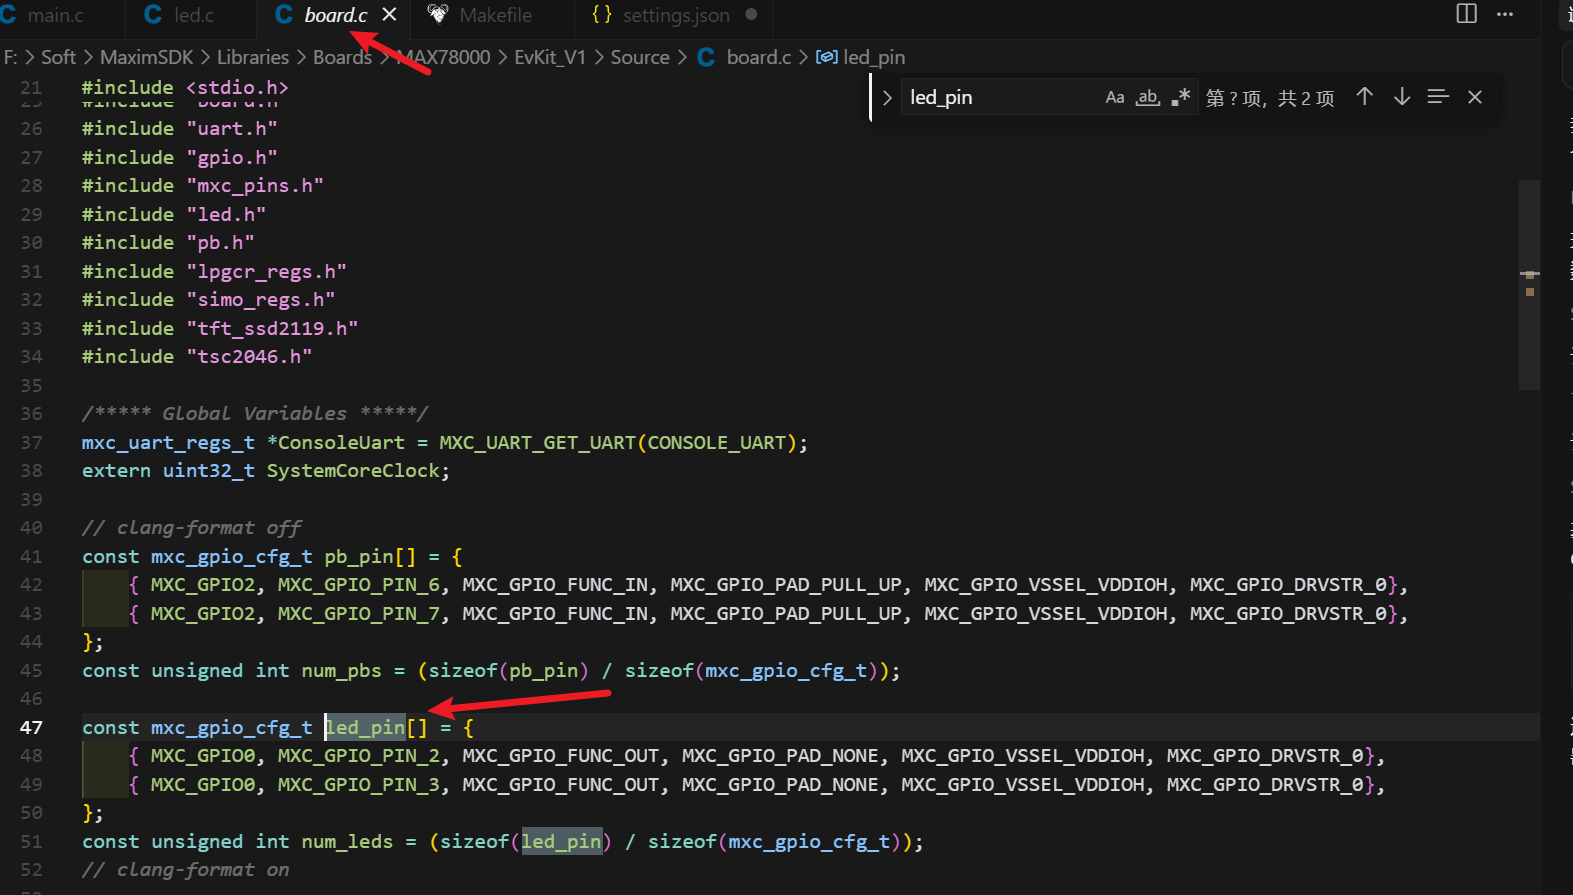Screen dimensions: 1573x895
Task: Click the minimap scrollbar slider
Action: (x=1529, y=284)
